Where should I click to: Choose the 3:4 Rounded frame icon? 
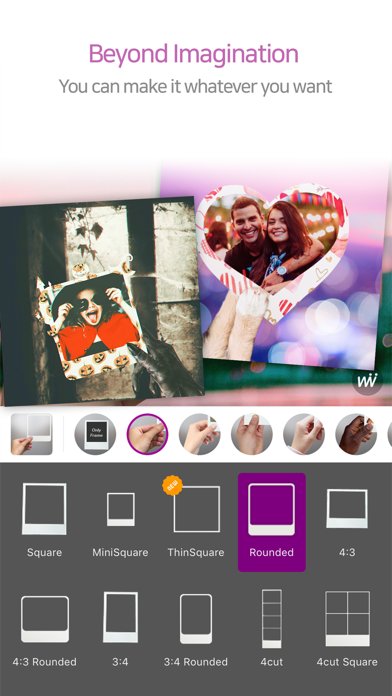pos(196,619)
